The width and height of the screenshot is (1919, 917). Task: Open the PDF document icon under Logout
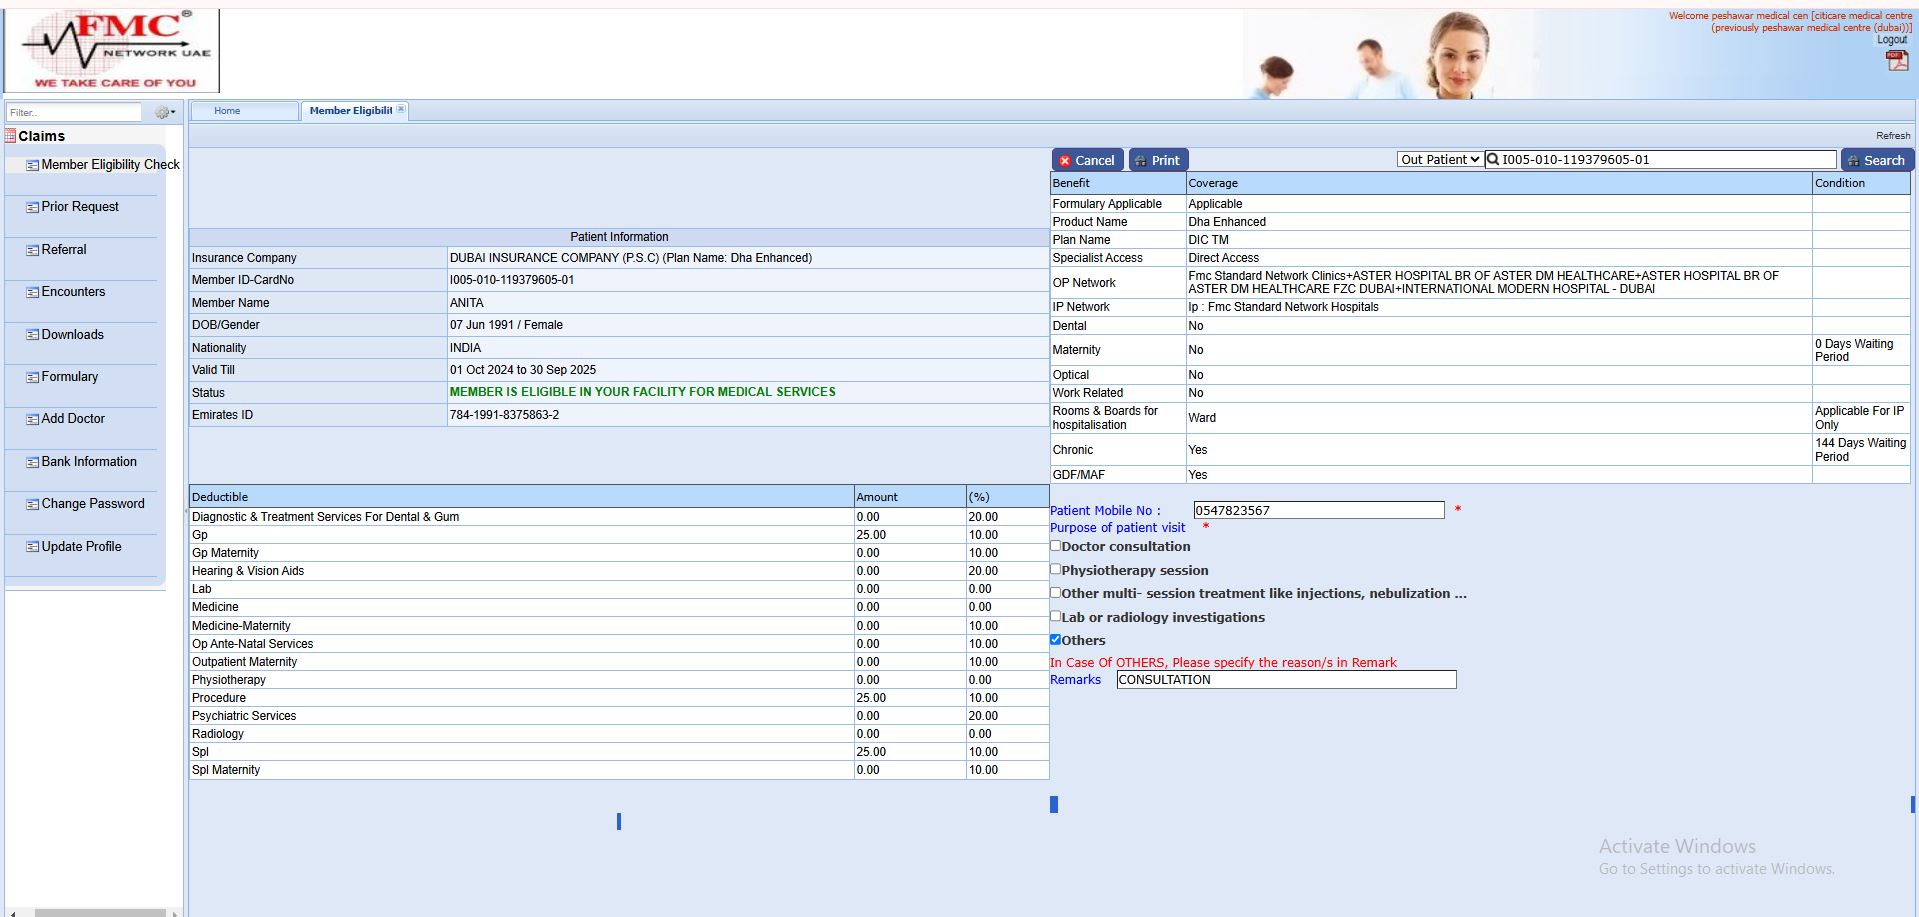pyautogui.click(x=1896, y=61)
